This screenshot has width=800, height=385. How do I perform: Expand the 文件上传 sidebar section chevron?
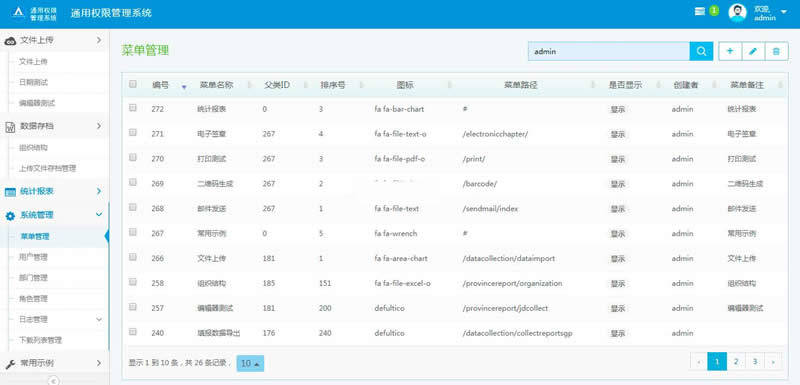[x=99, y=39]
